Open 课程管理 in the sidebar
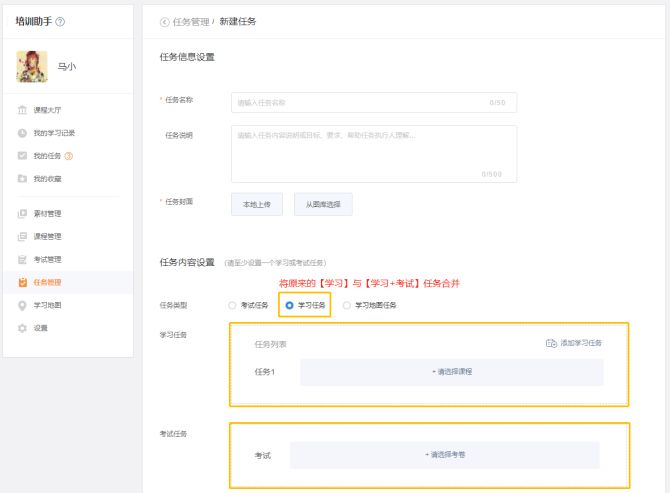 (x=46, y=236)
